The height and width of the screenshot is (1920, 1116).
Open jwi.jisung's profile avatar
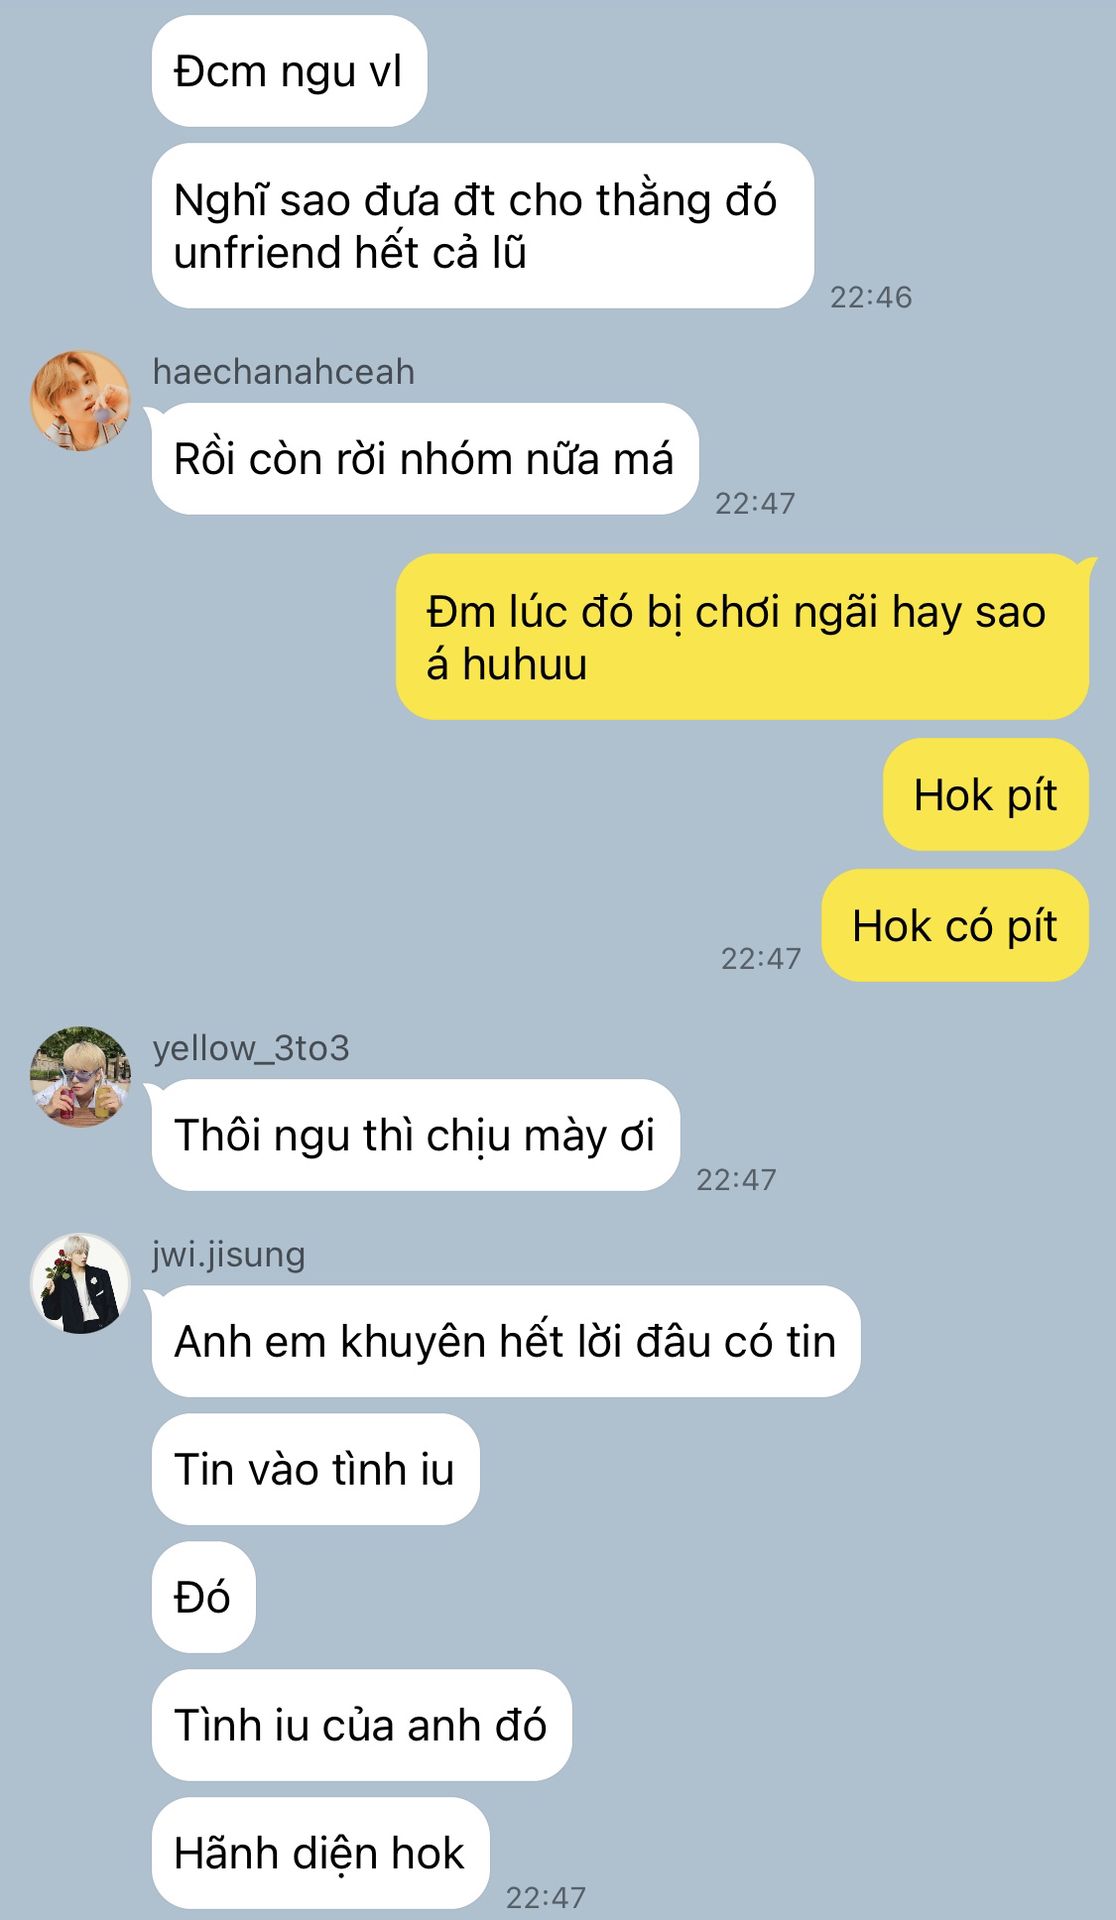pos(81,1283)
